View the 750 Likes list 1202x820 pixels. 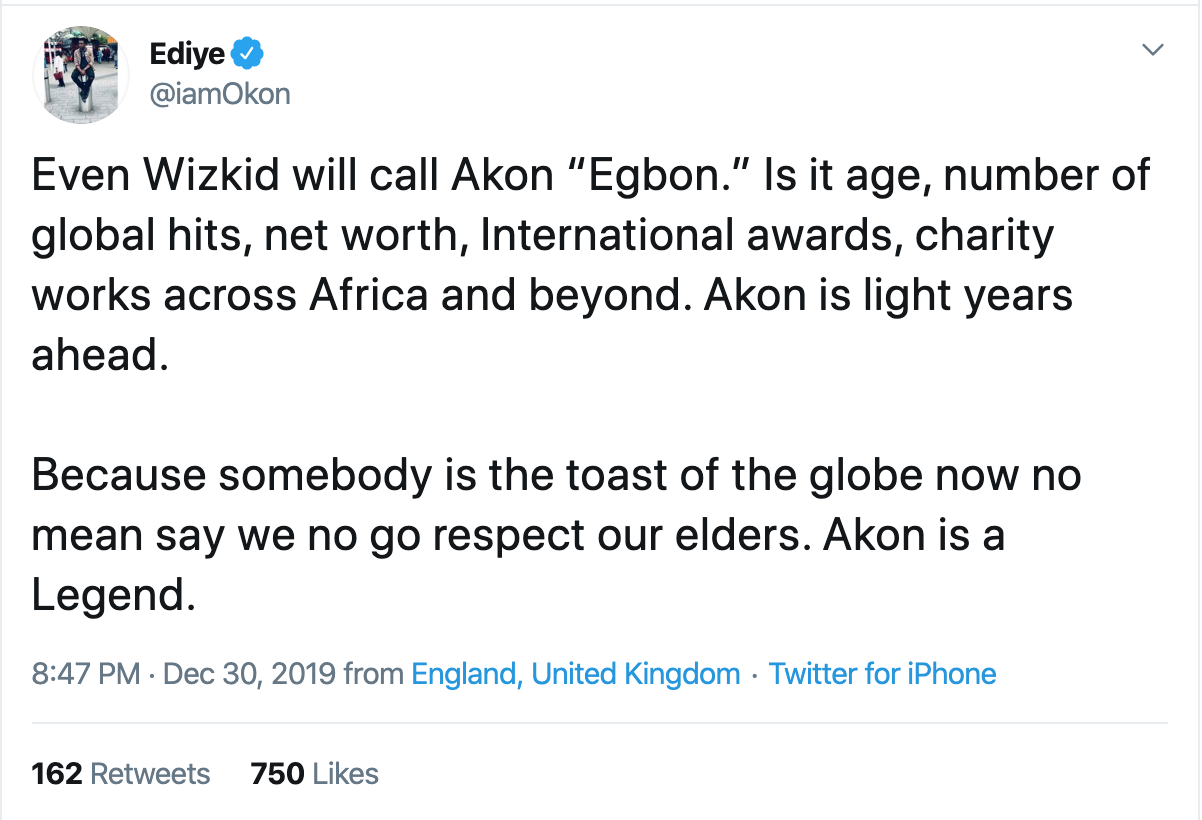coord(315,774)
